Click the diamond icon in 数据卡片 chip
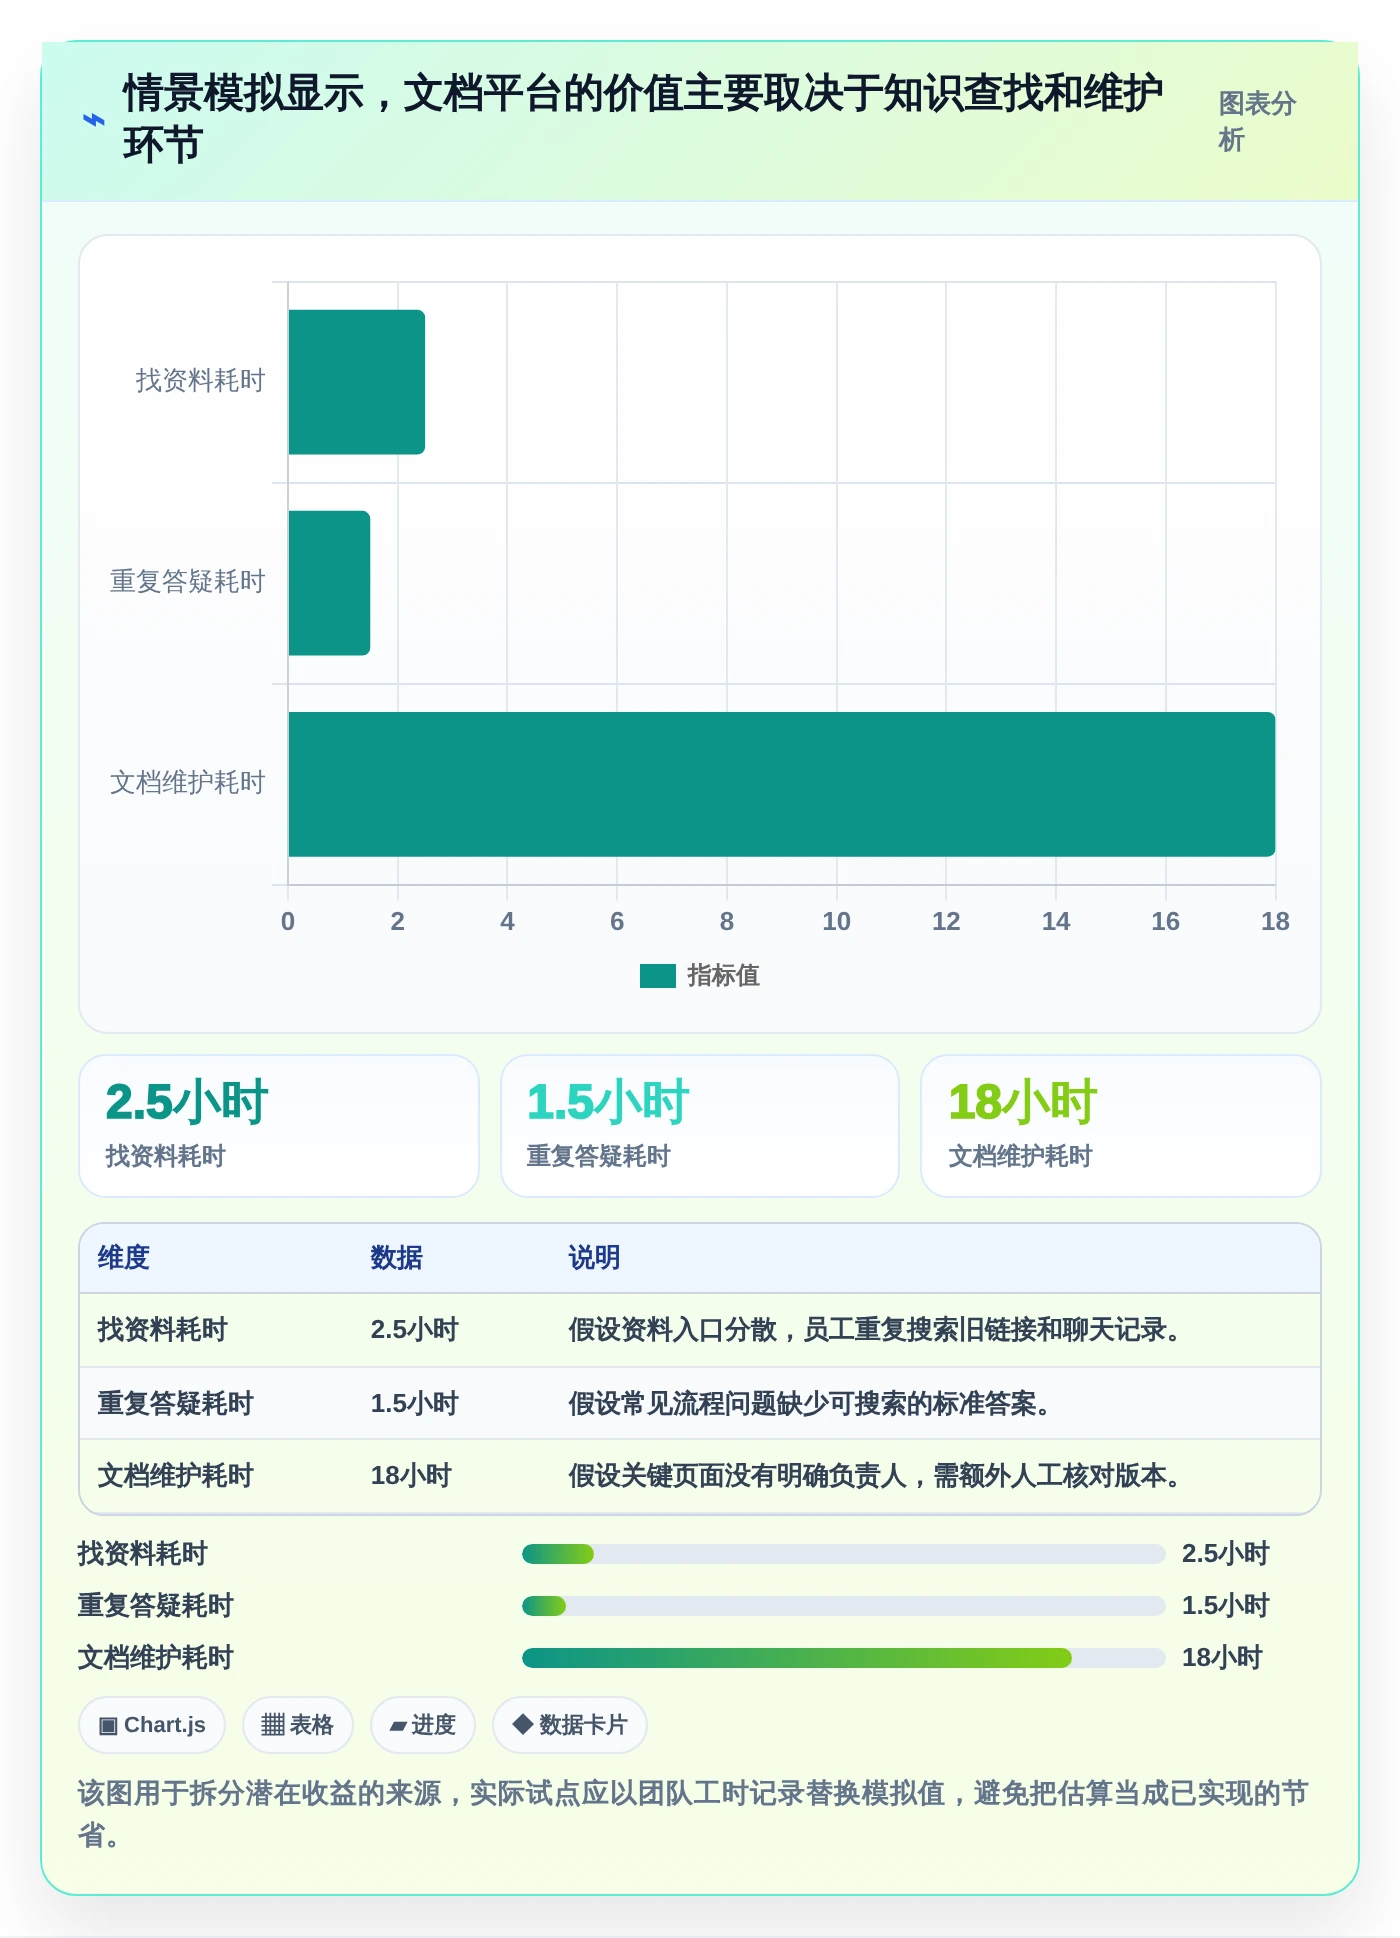This screenshot has width=1400, height=1938. [x=522, y=1724]
